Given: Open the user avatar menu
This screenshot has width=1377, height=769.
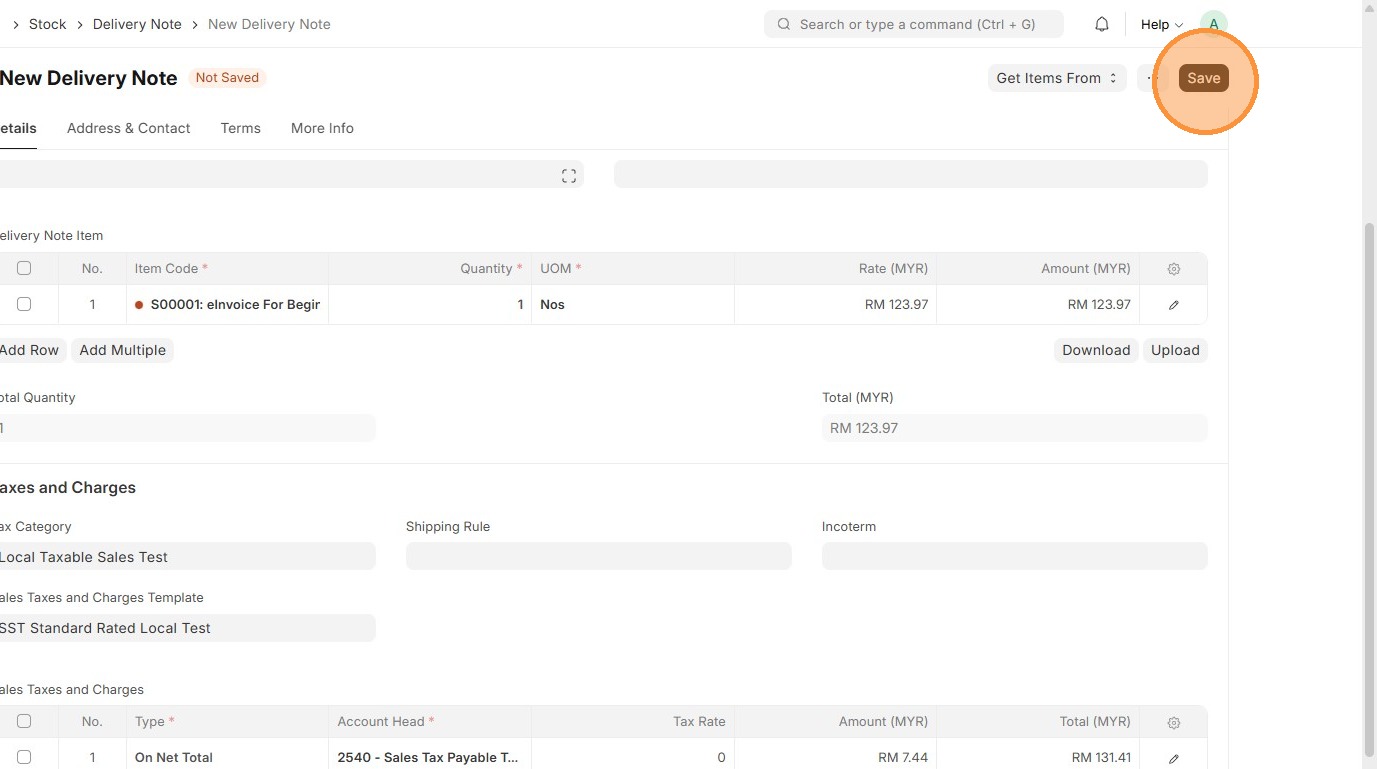Looking at the screenshot, I should 1213,24.
